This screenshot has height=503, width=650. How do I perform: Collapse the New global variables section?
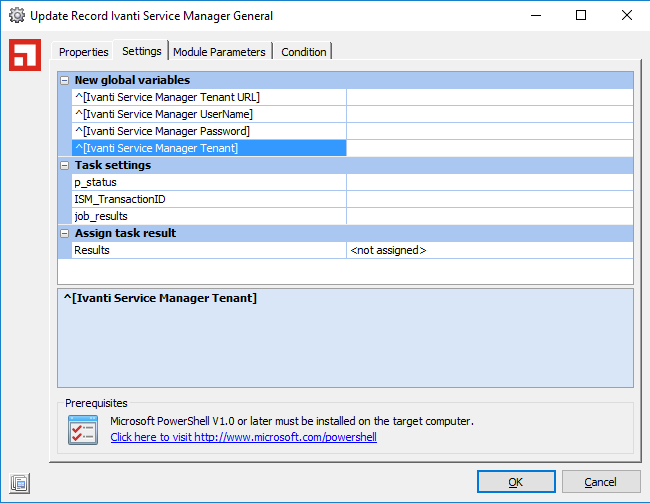[65, 80]
